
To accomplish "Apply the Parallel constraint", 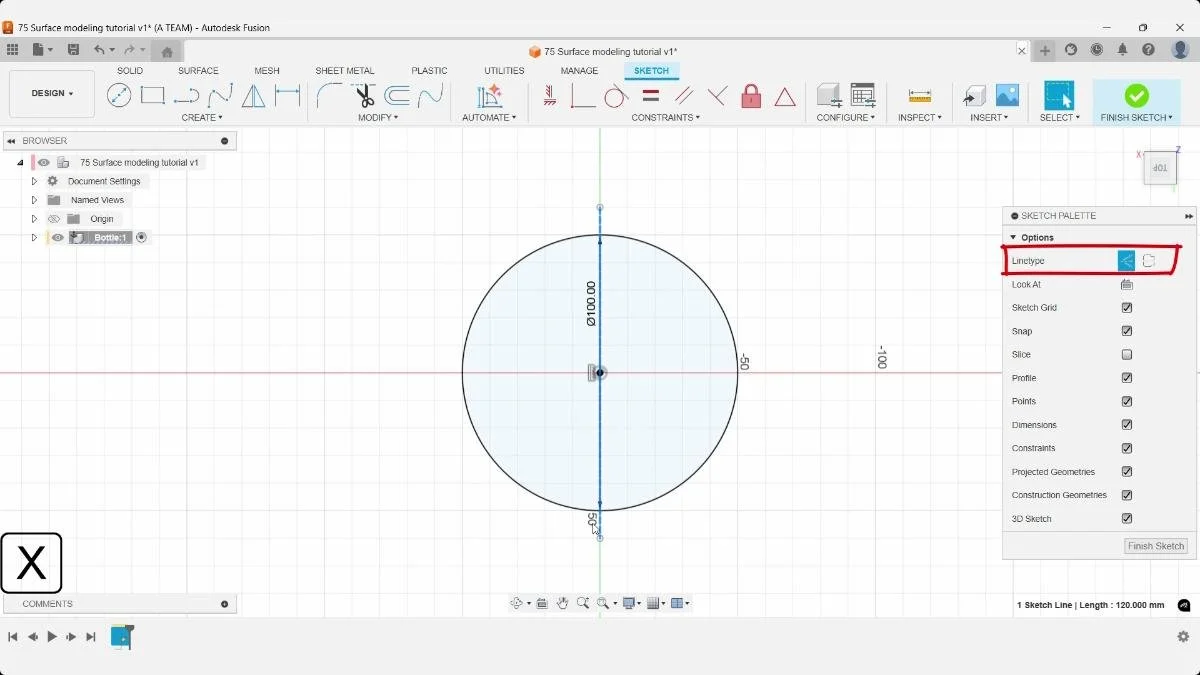I will pyautogui.click(x=684, y=96).
